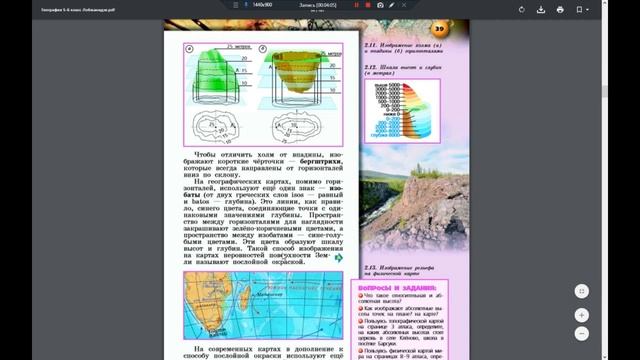
Task: Click the vertical scrollbar thumb
Action: pyautogui.click(x=604, y=91)
